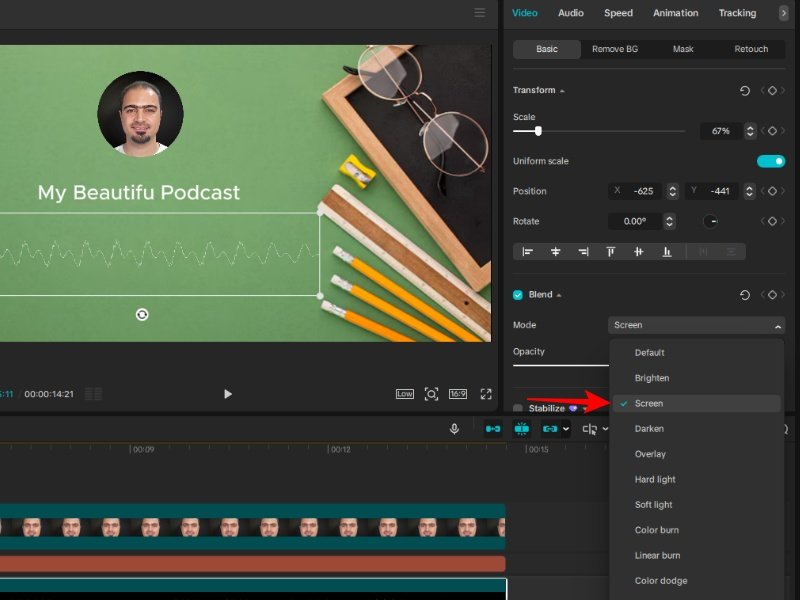This screenshot has height=600, width=800.
Task: Click the align top icon
Action: pos(610,252)
